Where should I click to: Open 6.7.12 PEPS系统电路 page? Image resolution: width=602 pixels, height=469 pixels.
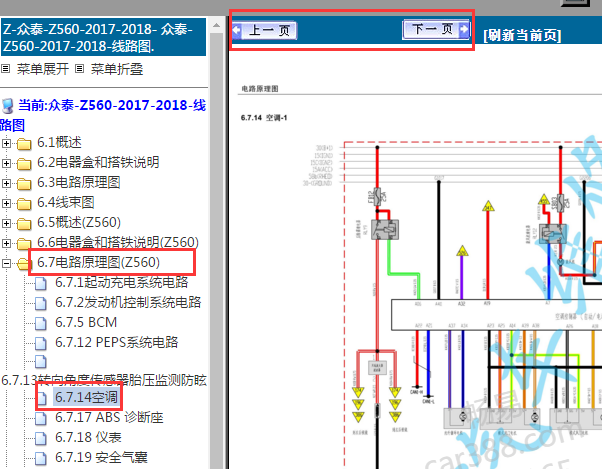(117, 342)
